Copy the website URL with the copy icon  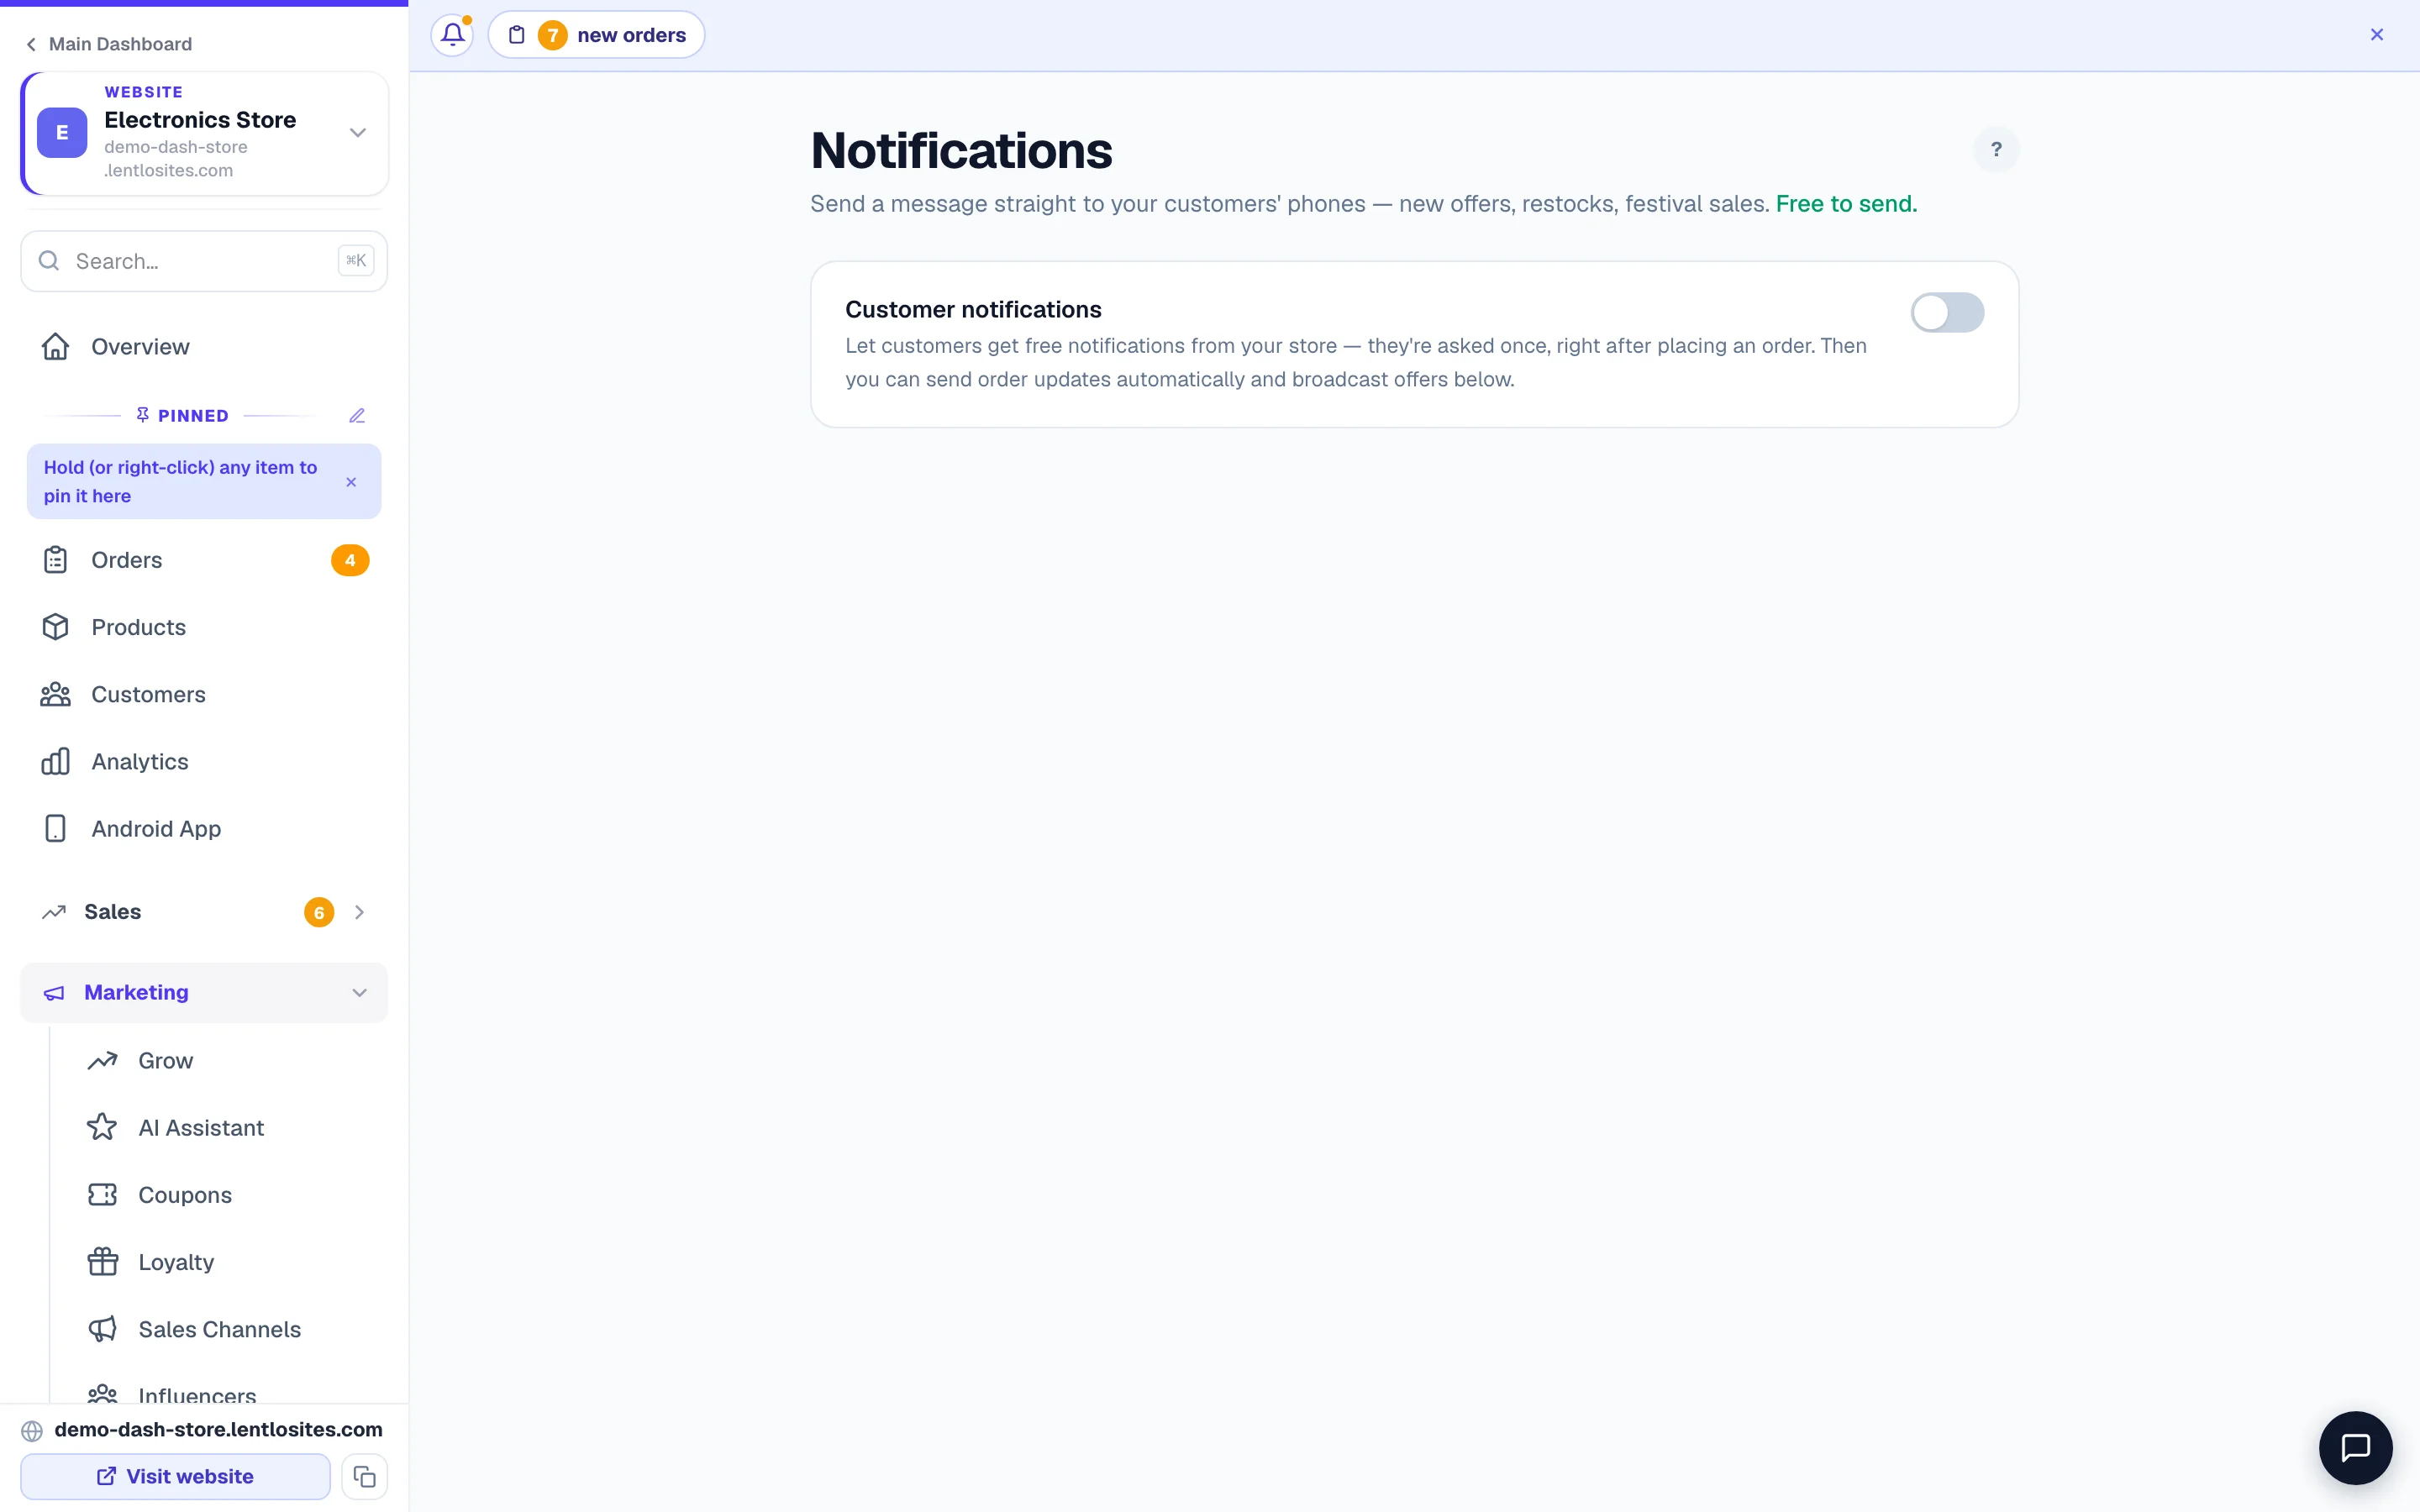(x=364, y=1476)
